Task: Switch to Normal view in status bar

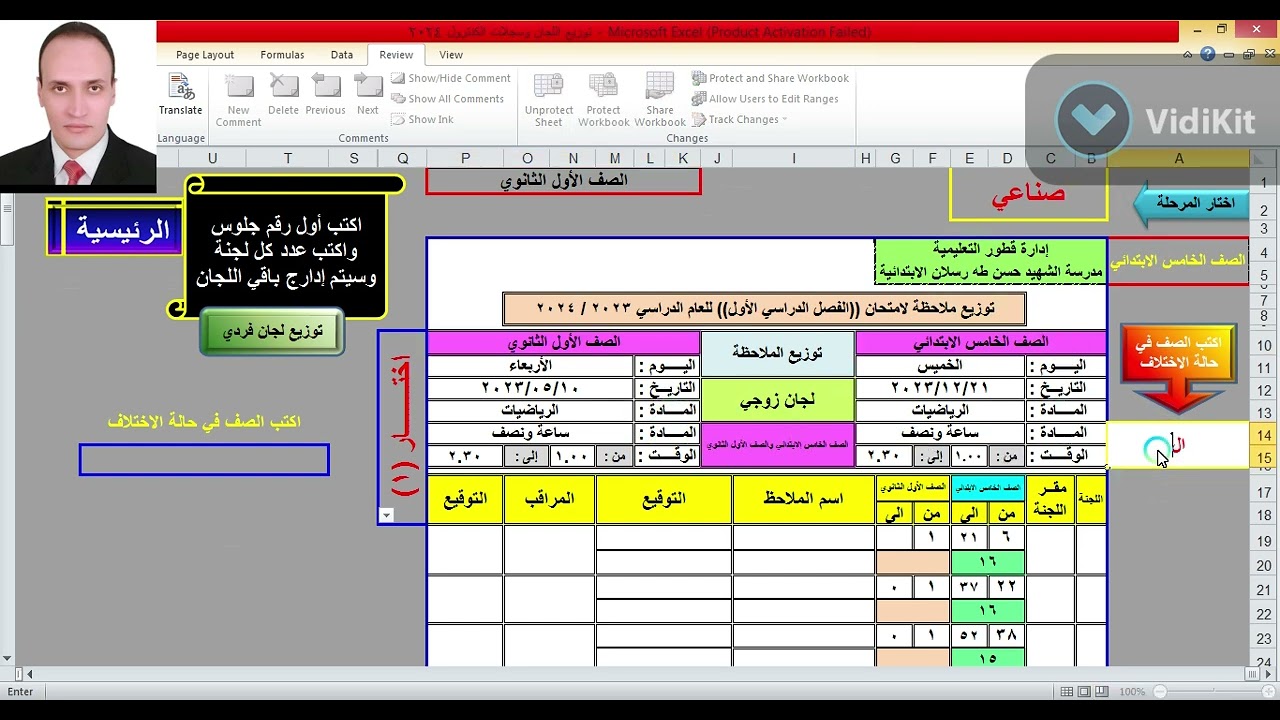Action: (x=1068, y=692)
